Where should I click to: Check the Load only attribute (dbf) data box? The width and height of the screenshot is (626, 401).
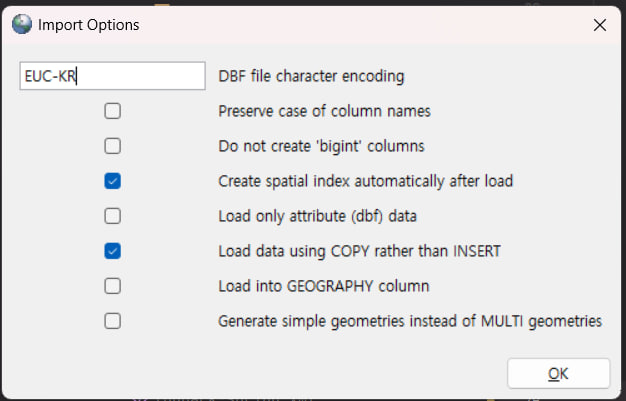click(113, 216)
